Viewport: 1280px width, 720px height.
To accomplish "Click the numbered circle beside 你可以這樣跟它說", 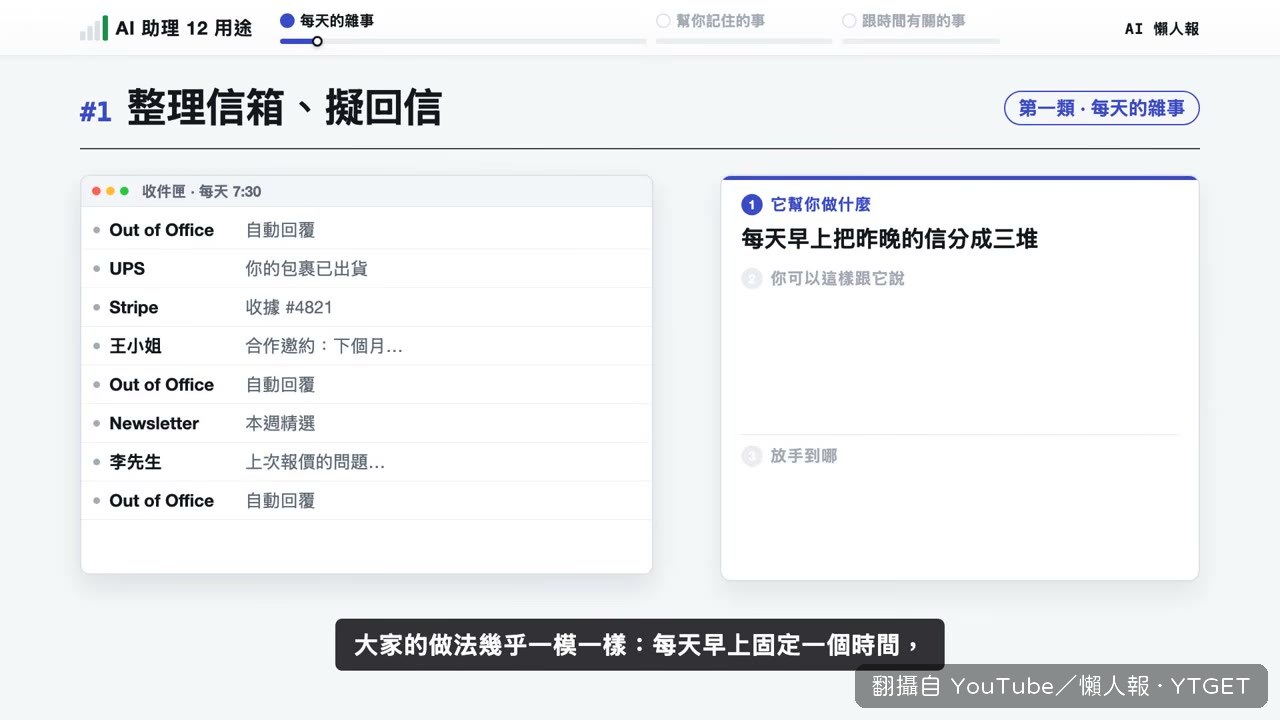I will pos(752,279).
